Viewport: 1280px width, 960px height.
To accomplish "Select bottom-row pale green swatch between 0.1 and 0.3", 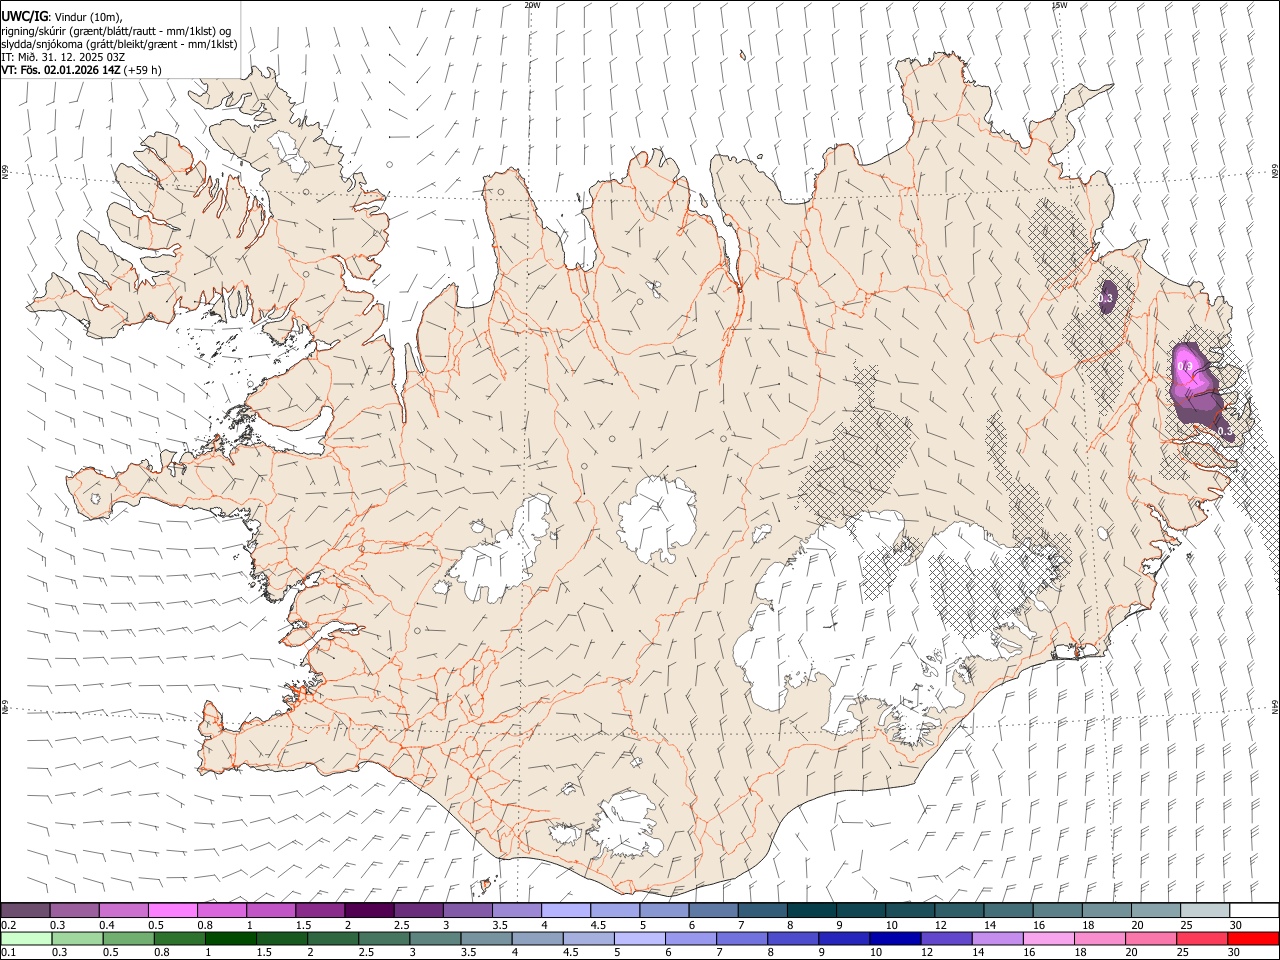I will click(x=26, y=938).
